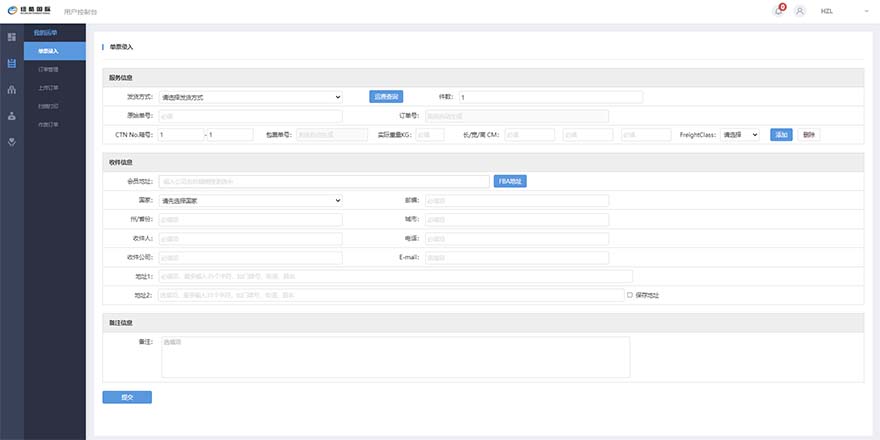
Task: Open 订单管理 in the sidebar menu
Action: coord(49,70)
